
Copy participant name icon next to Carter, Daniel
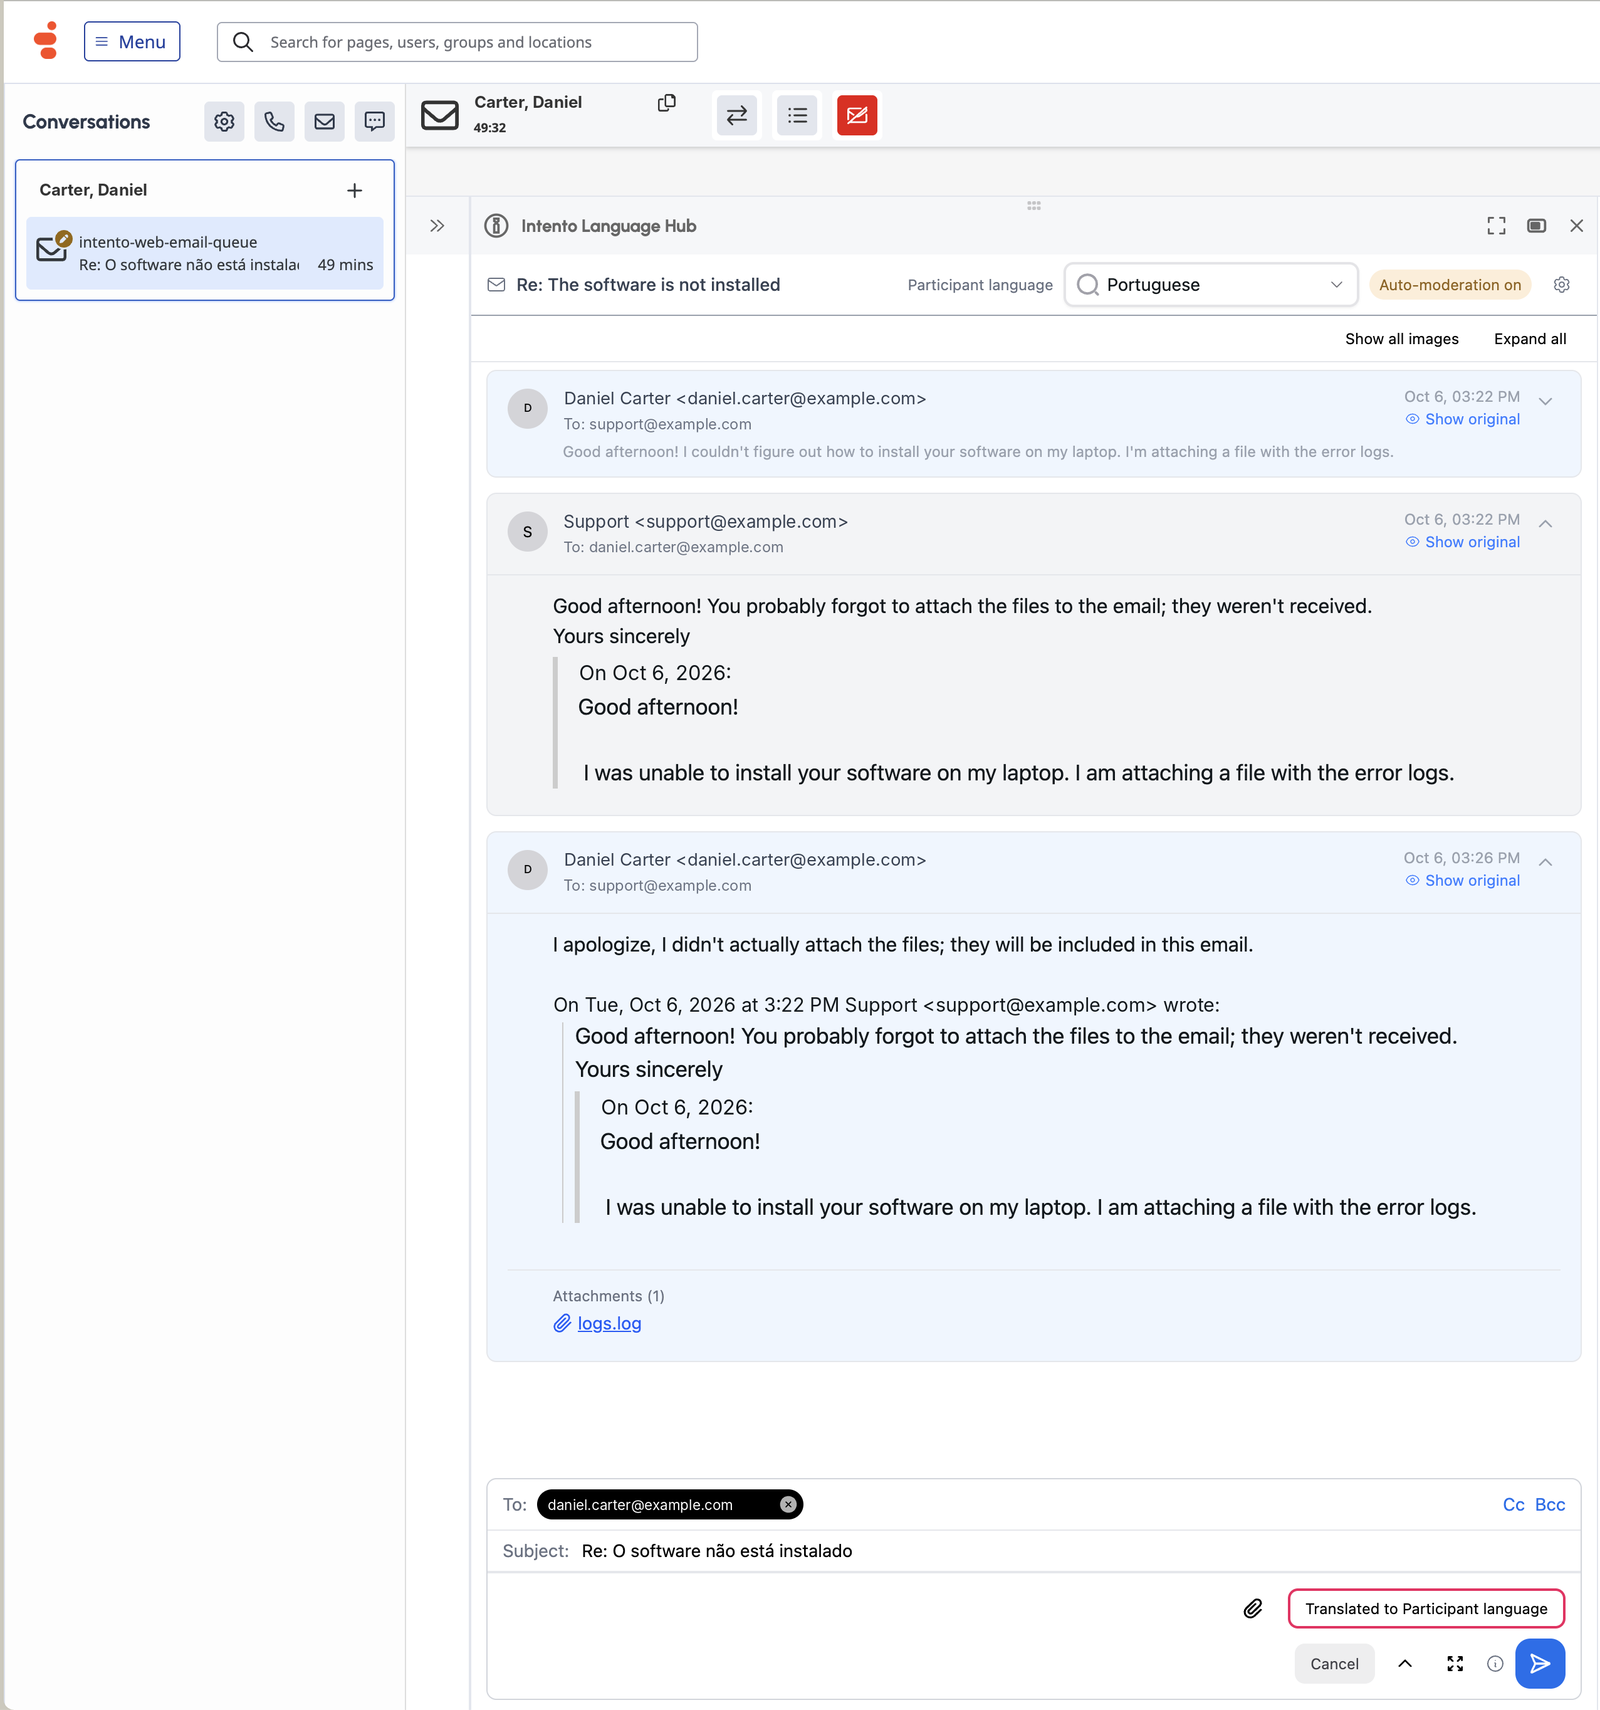point(667,103)
